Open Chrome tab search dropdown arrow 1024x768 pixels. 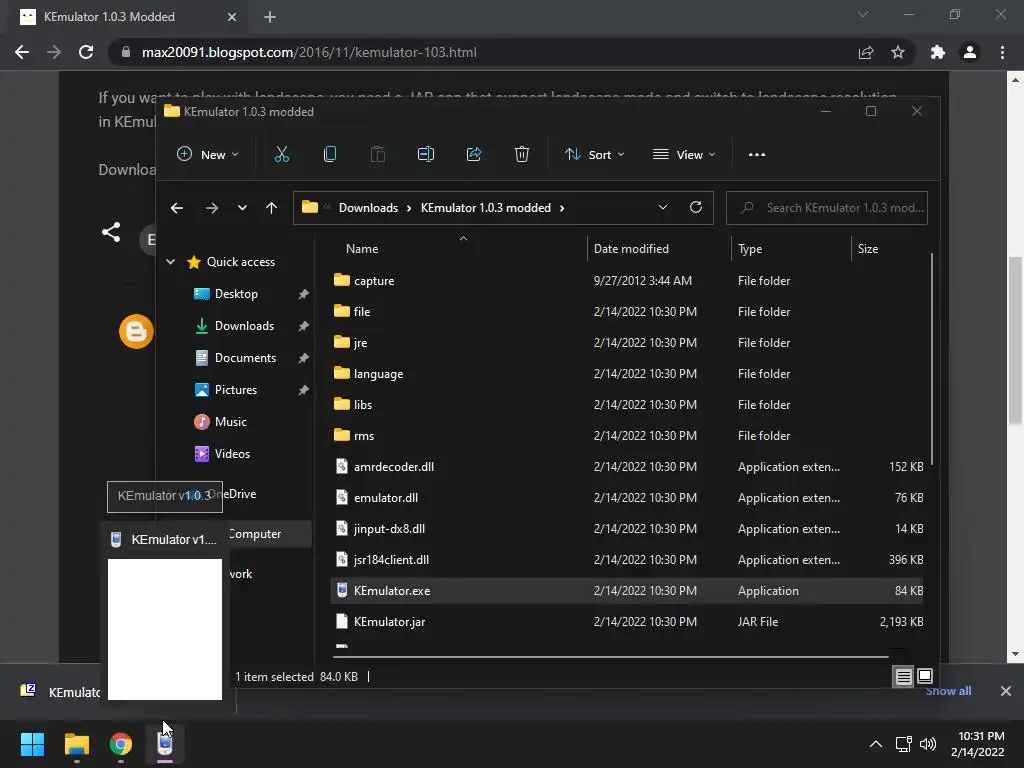863,14
